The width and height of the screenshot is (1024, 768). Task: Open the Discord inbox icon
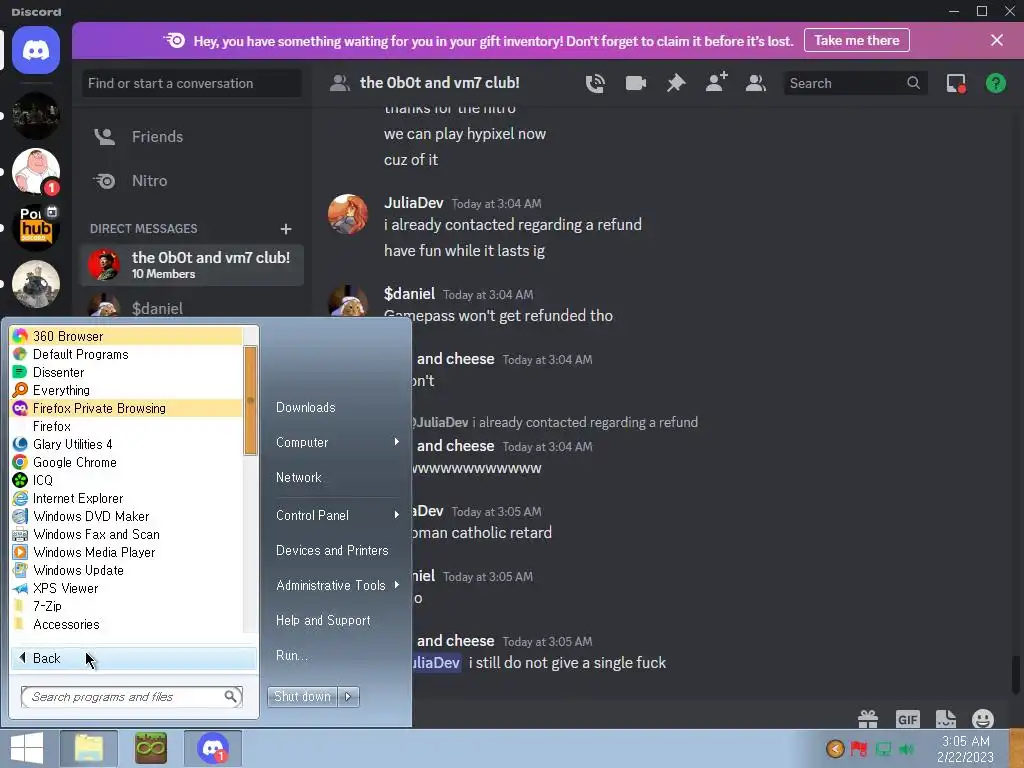[956, 83]
